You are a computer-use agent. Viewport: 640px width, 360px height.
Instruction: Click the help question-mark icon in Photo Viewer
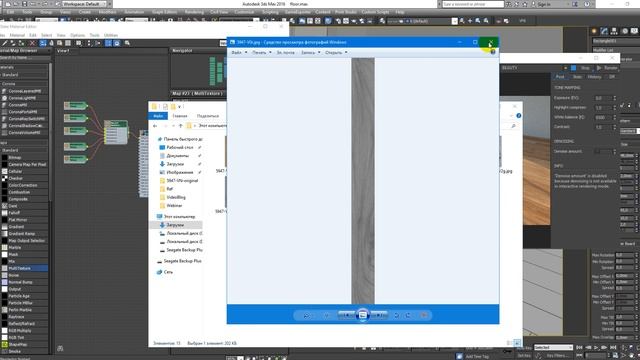tap(493, 52)
